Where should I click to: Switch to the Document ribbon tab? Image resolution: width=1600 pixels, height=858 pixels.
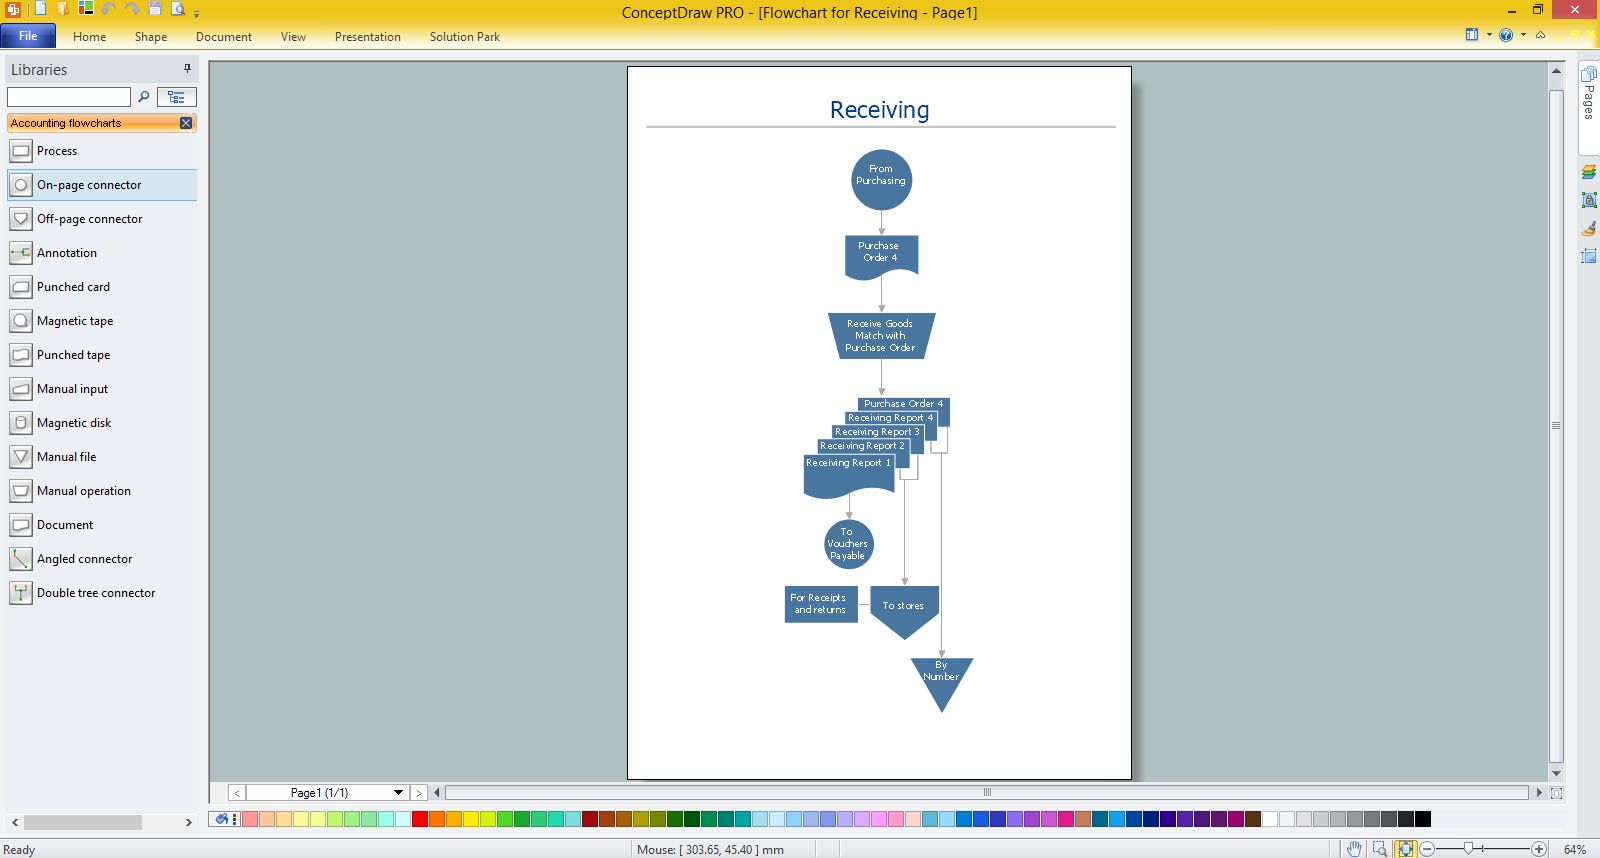pyautogui.click(x=224, y=37)
